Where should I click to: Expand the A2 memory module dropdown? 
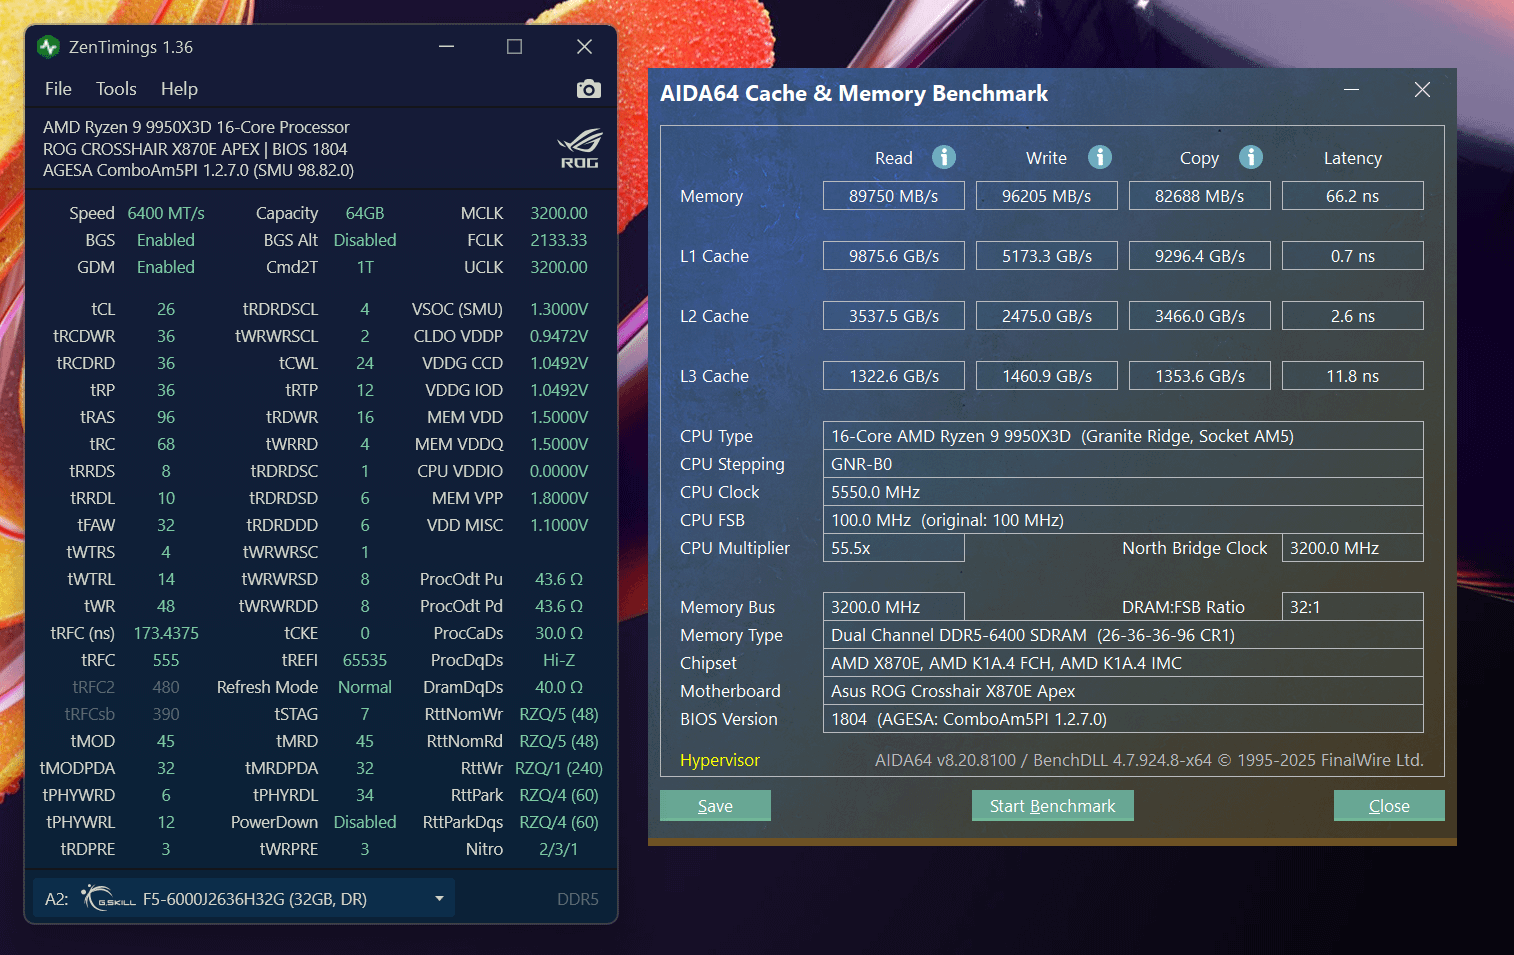point(438,899)
